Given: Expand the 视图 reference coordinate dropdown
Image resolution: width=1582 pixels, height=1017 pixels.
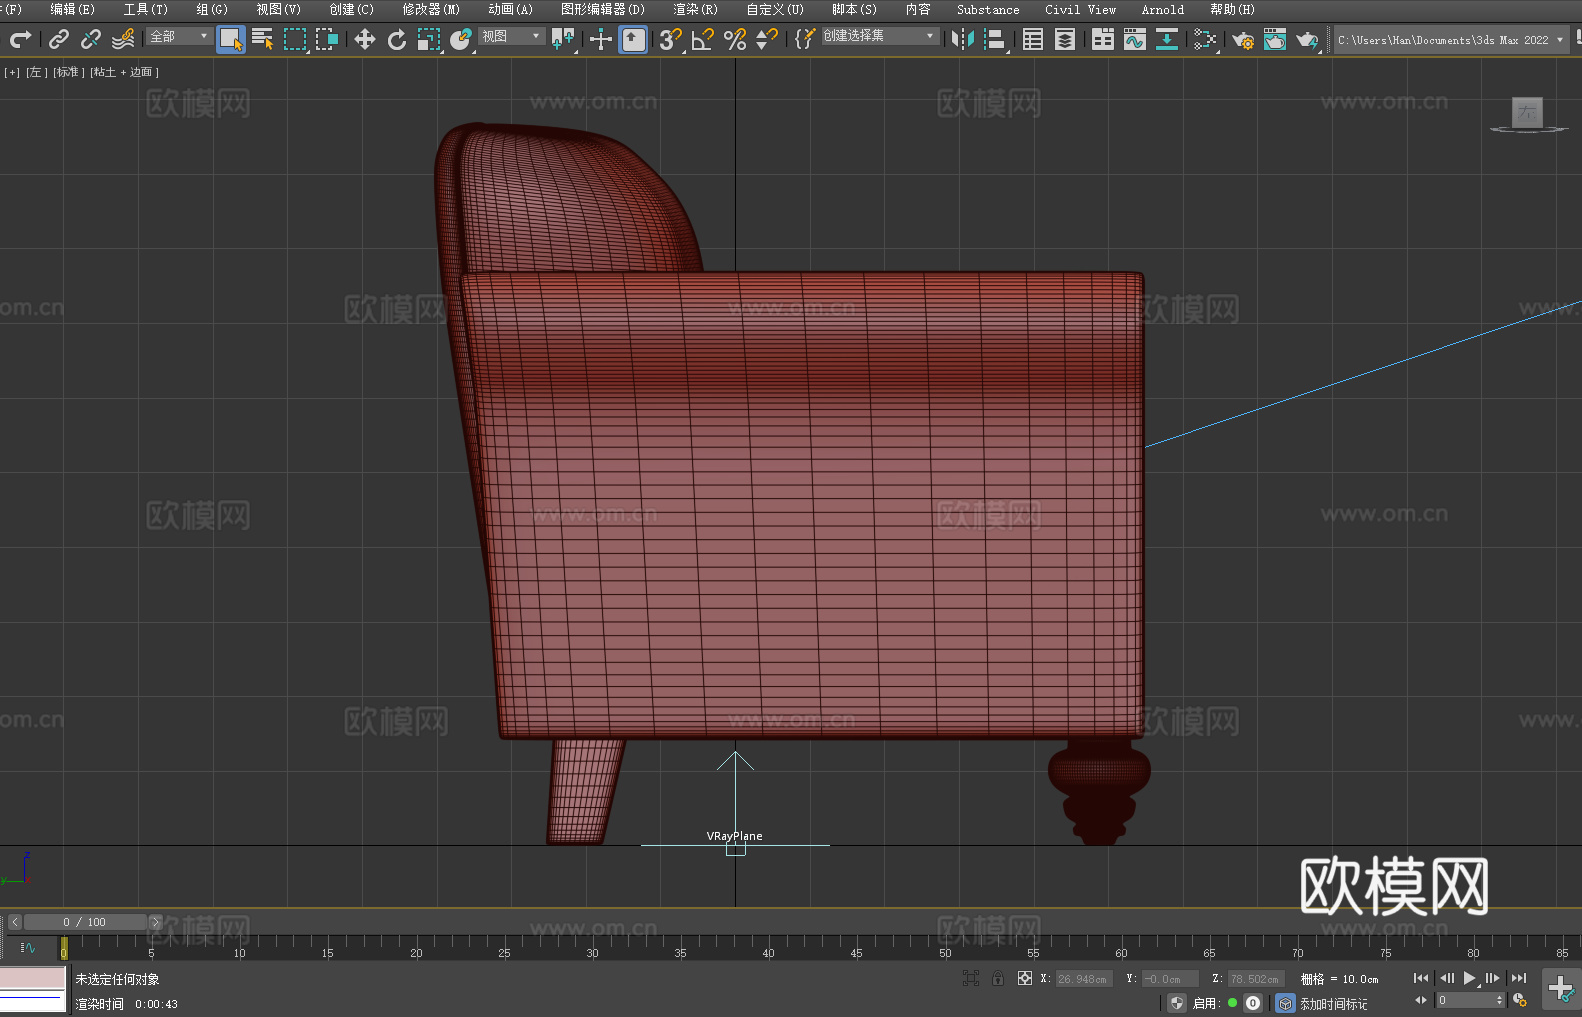Looking at the screenshot, I should pyautogui.click(x=511, y=36).
